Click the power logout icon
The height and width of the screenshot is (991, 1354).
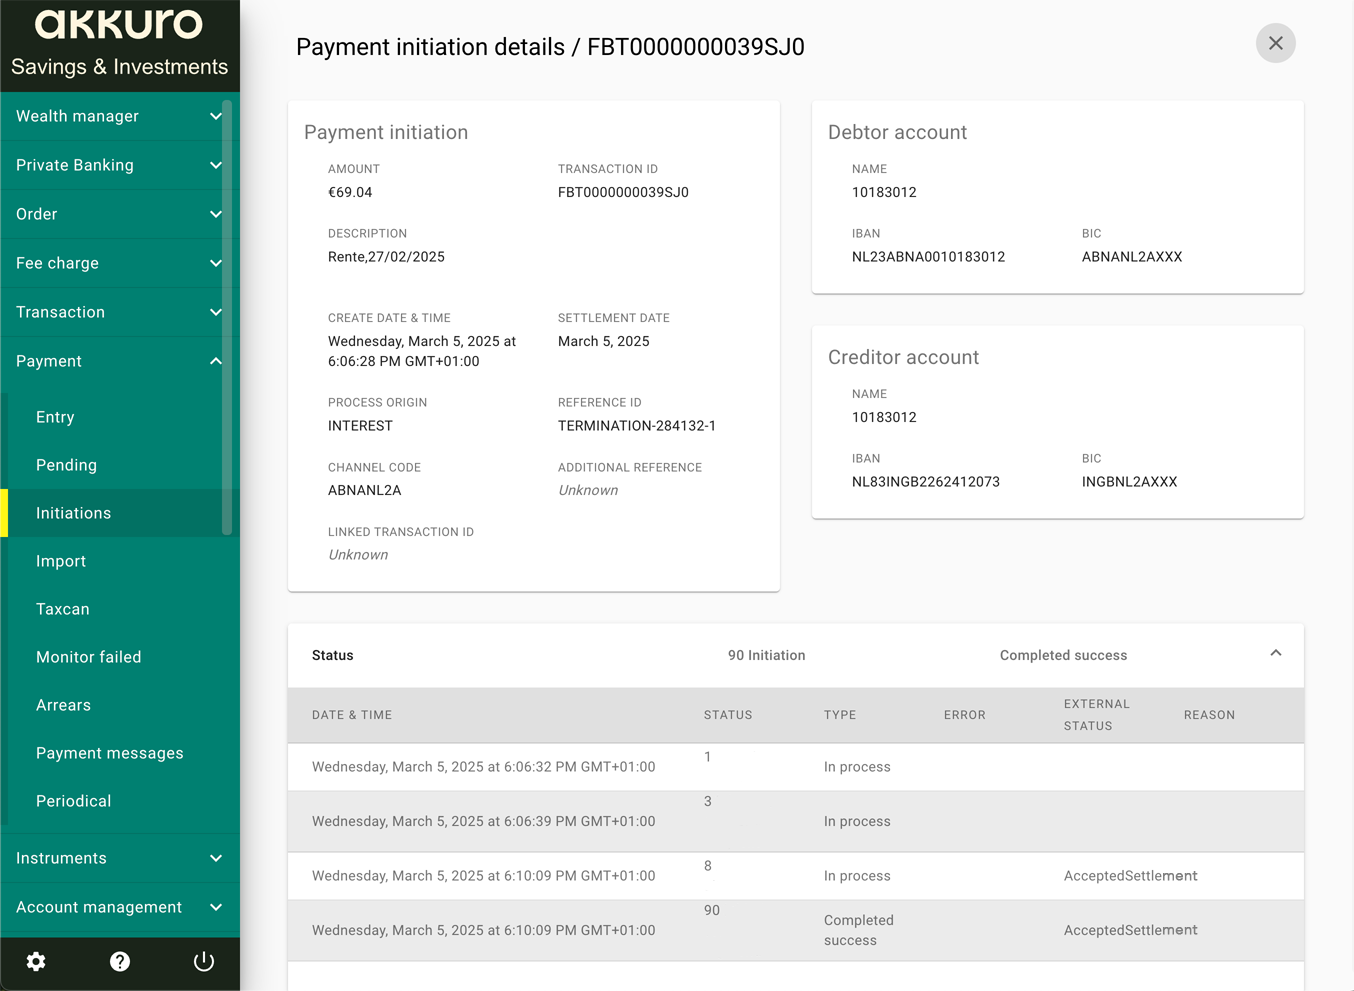point(204,961)
